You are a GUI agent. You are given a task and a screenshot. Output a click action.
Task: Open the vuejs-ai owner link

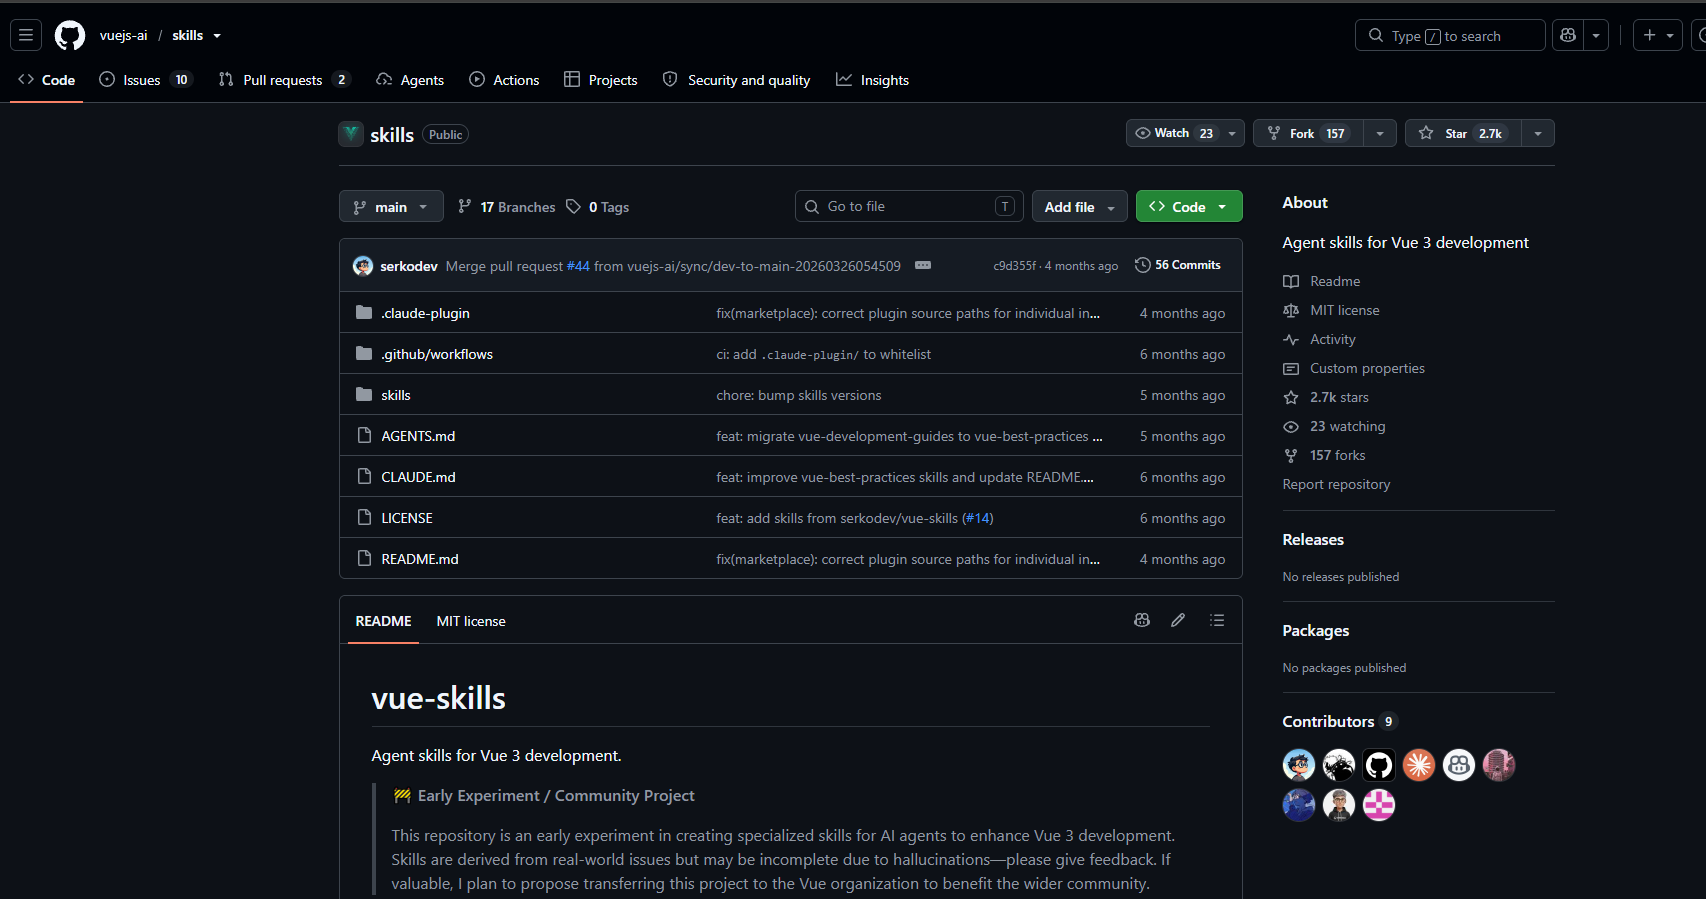point(123,35)
